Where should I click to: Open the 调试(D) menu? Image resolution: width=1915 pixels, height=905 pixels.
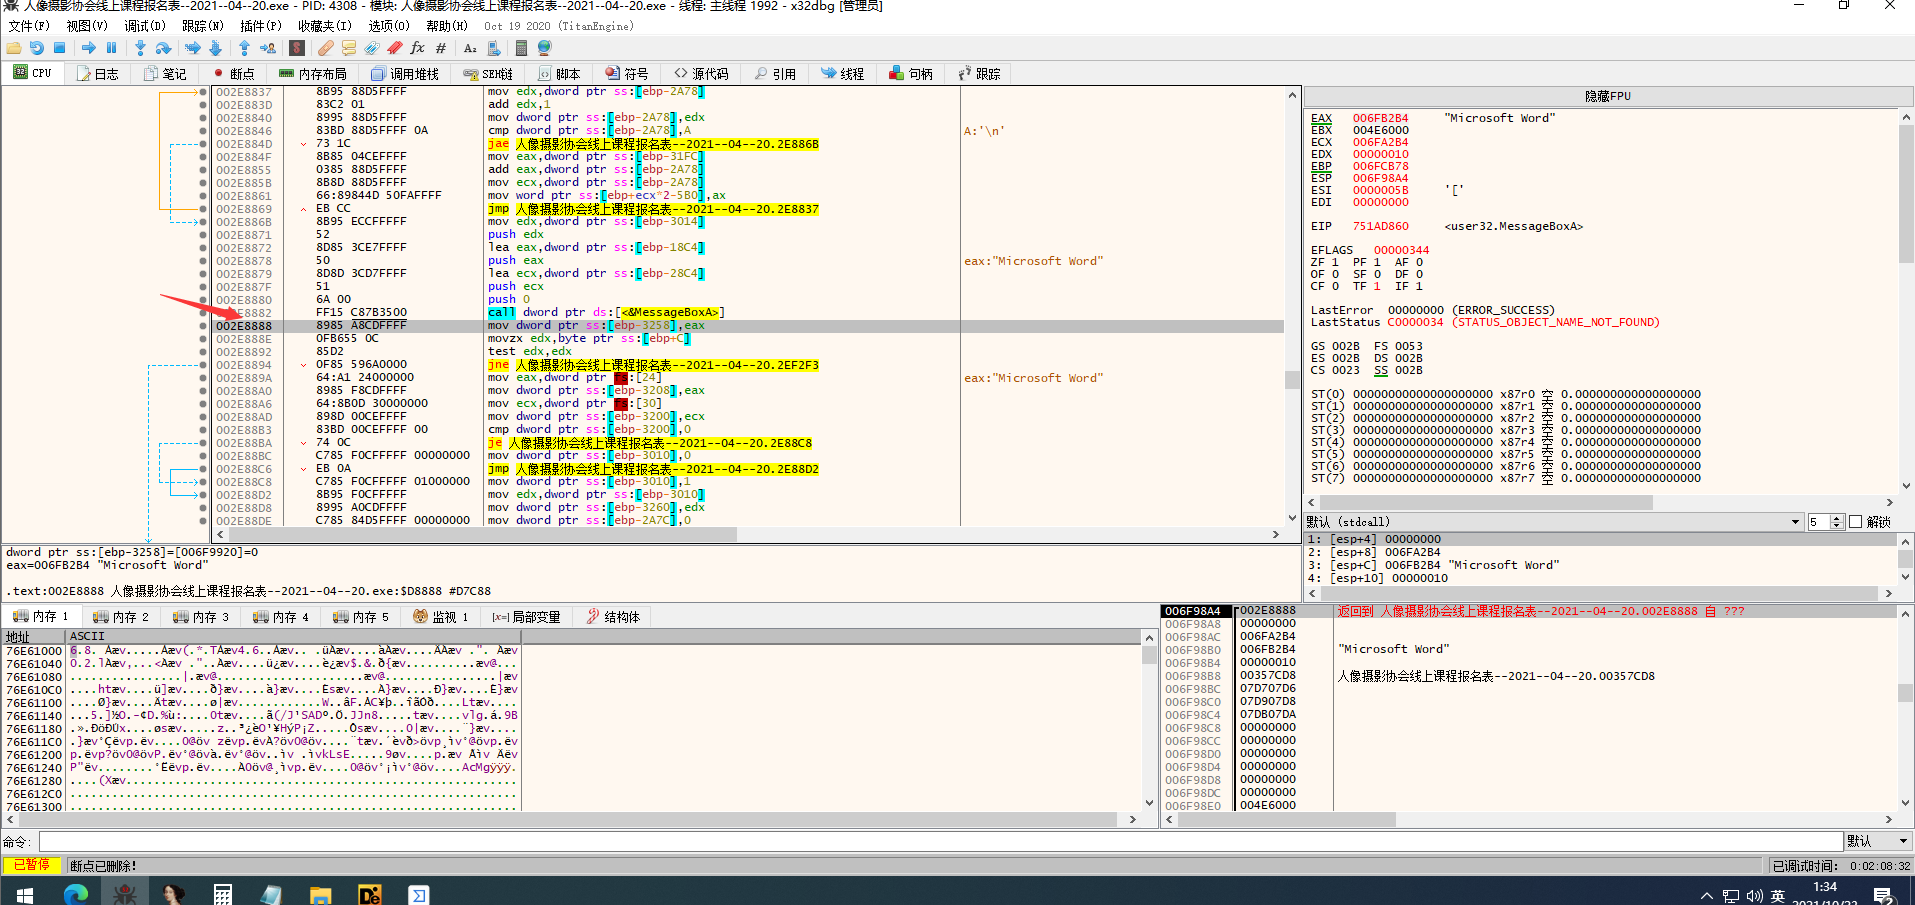pyautogui.click(x=144, y=26)
